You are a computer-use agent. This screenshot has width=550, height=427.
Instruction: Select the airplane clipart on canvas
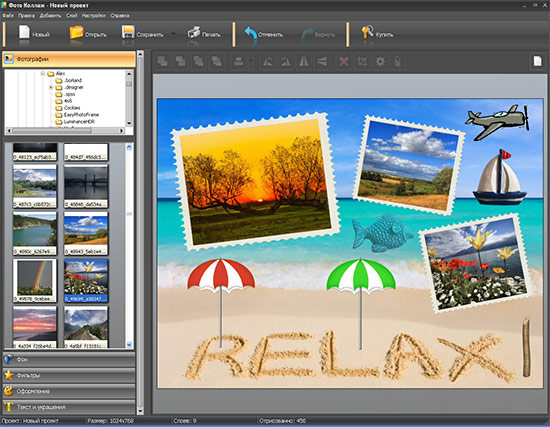(498, 122)
